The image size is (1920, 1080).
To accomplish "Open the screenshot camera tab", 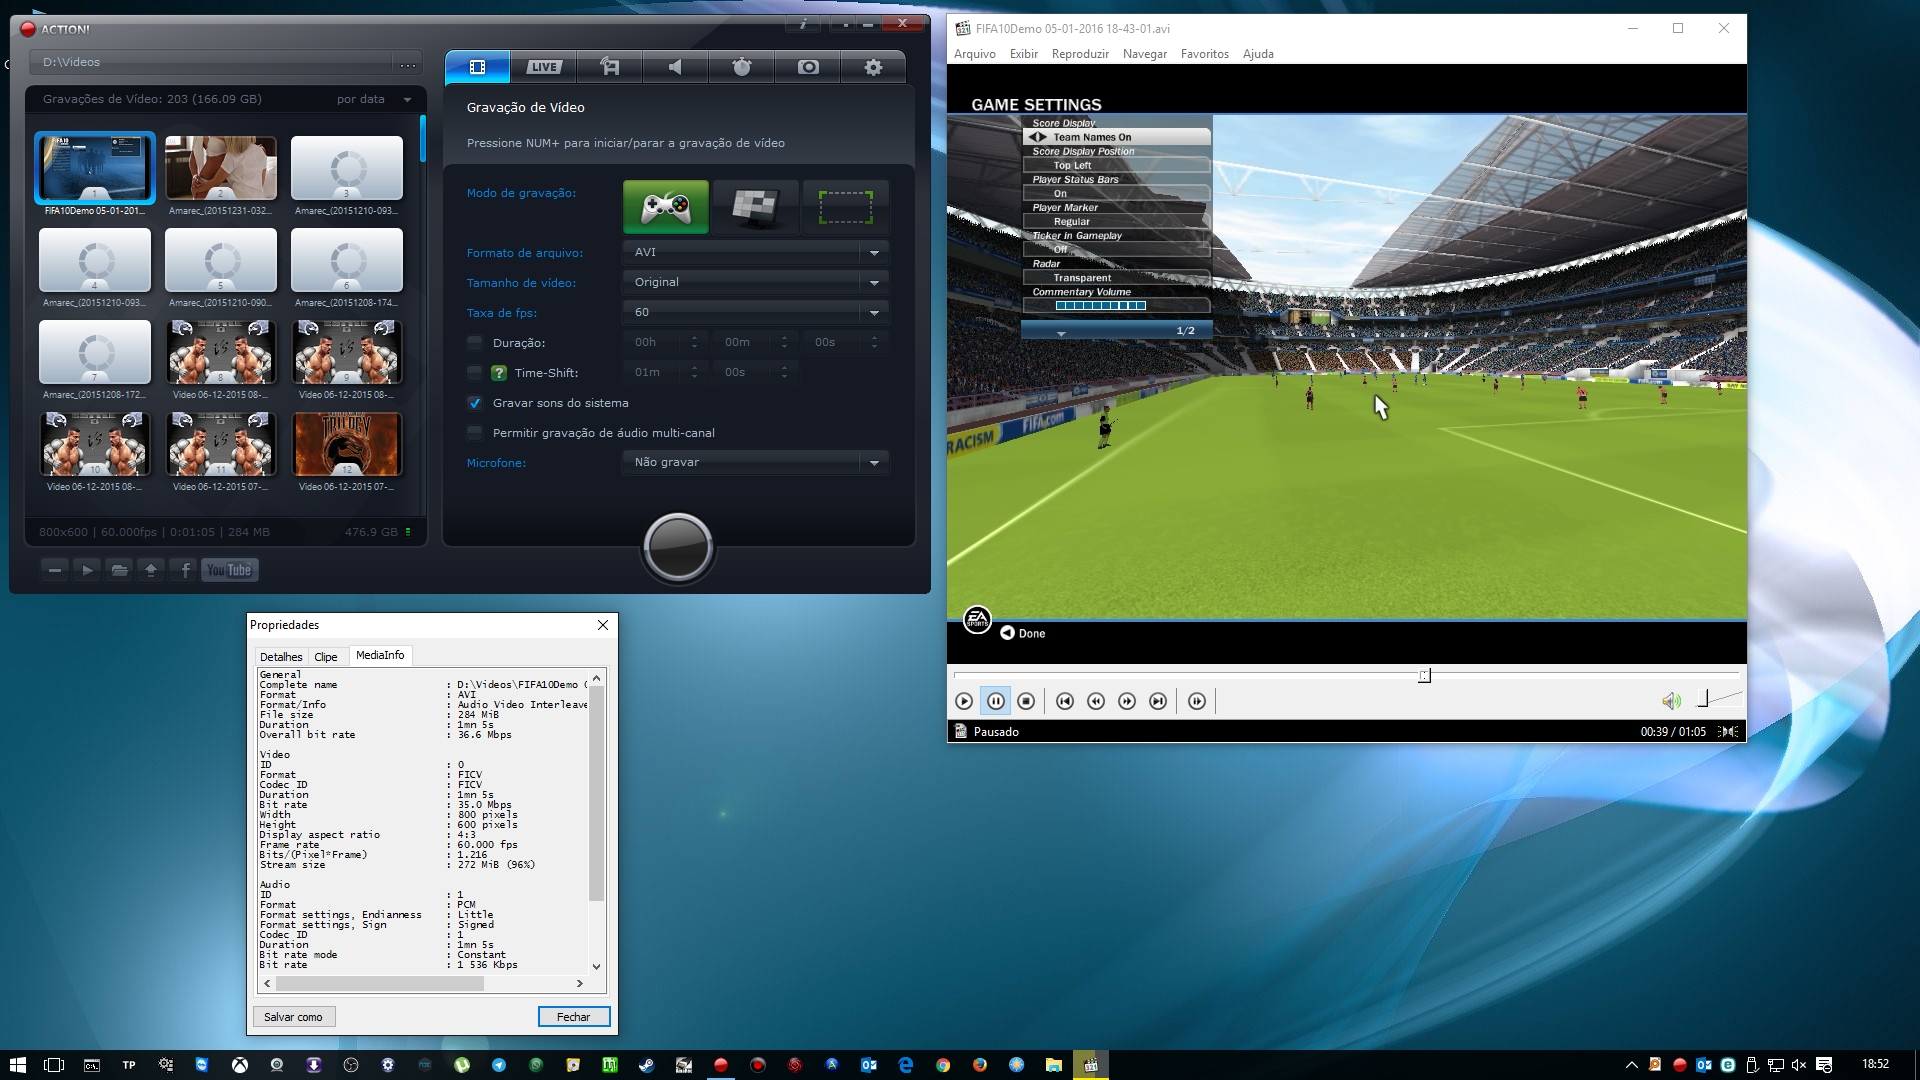I will pos(808,67).
